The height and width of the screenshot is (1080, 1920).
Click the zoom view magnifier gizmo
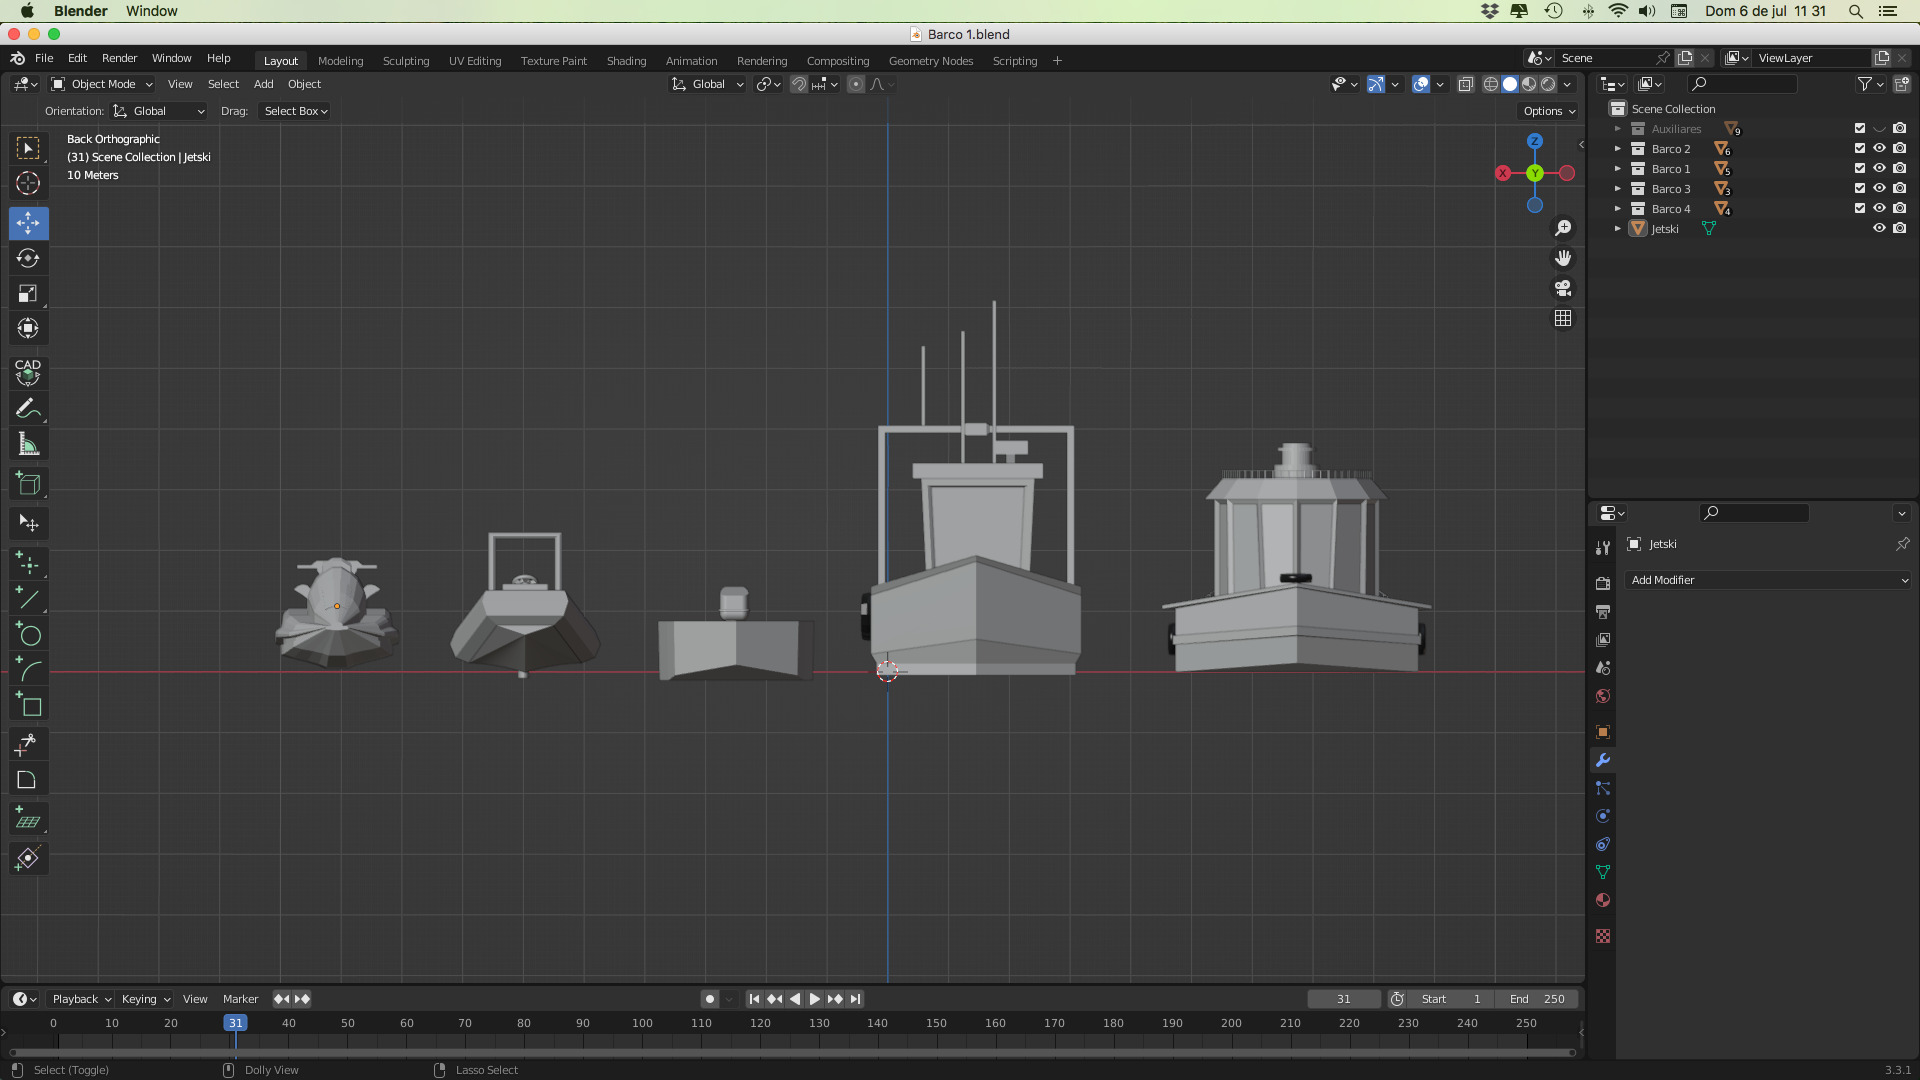coord(1563,228)
